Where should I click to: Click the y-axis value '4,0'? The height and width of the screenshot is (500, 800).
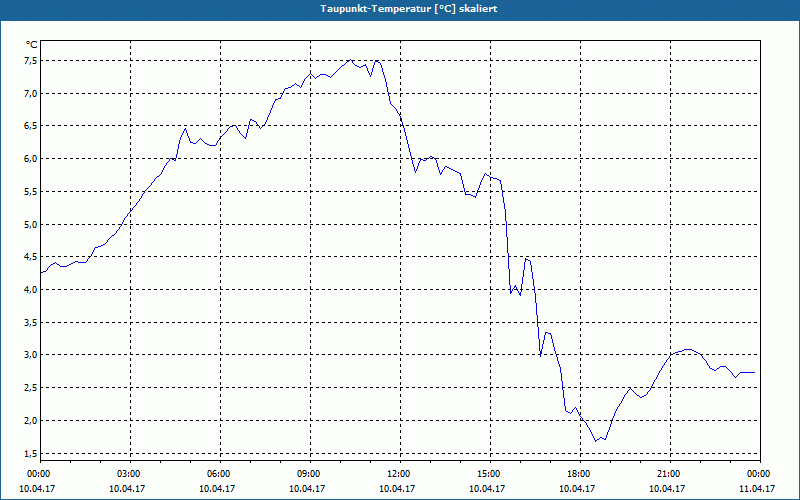31,289
